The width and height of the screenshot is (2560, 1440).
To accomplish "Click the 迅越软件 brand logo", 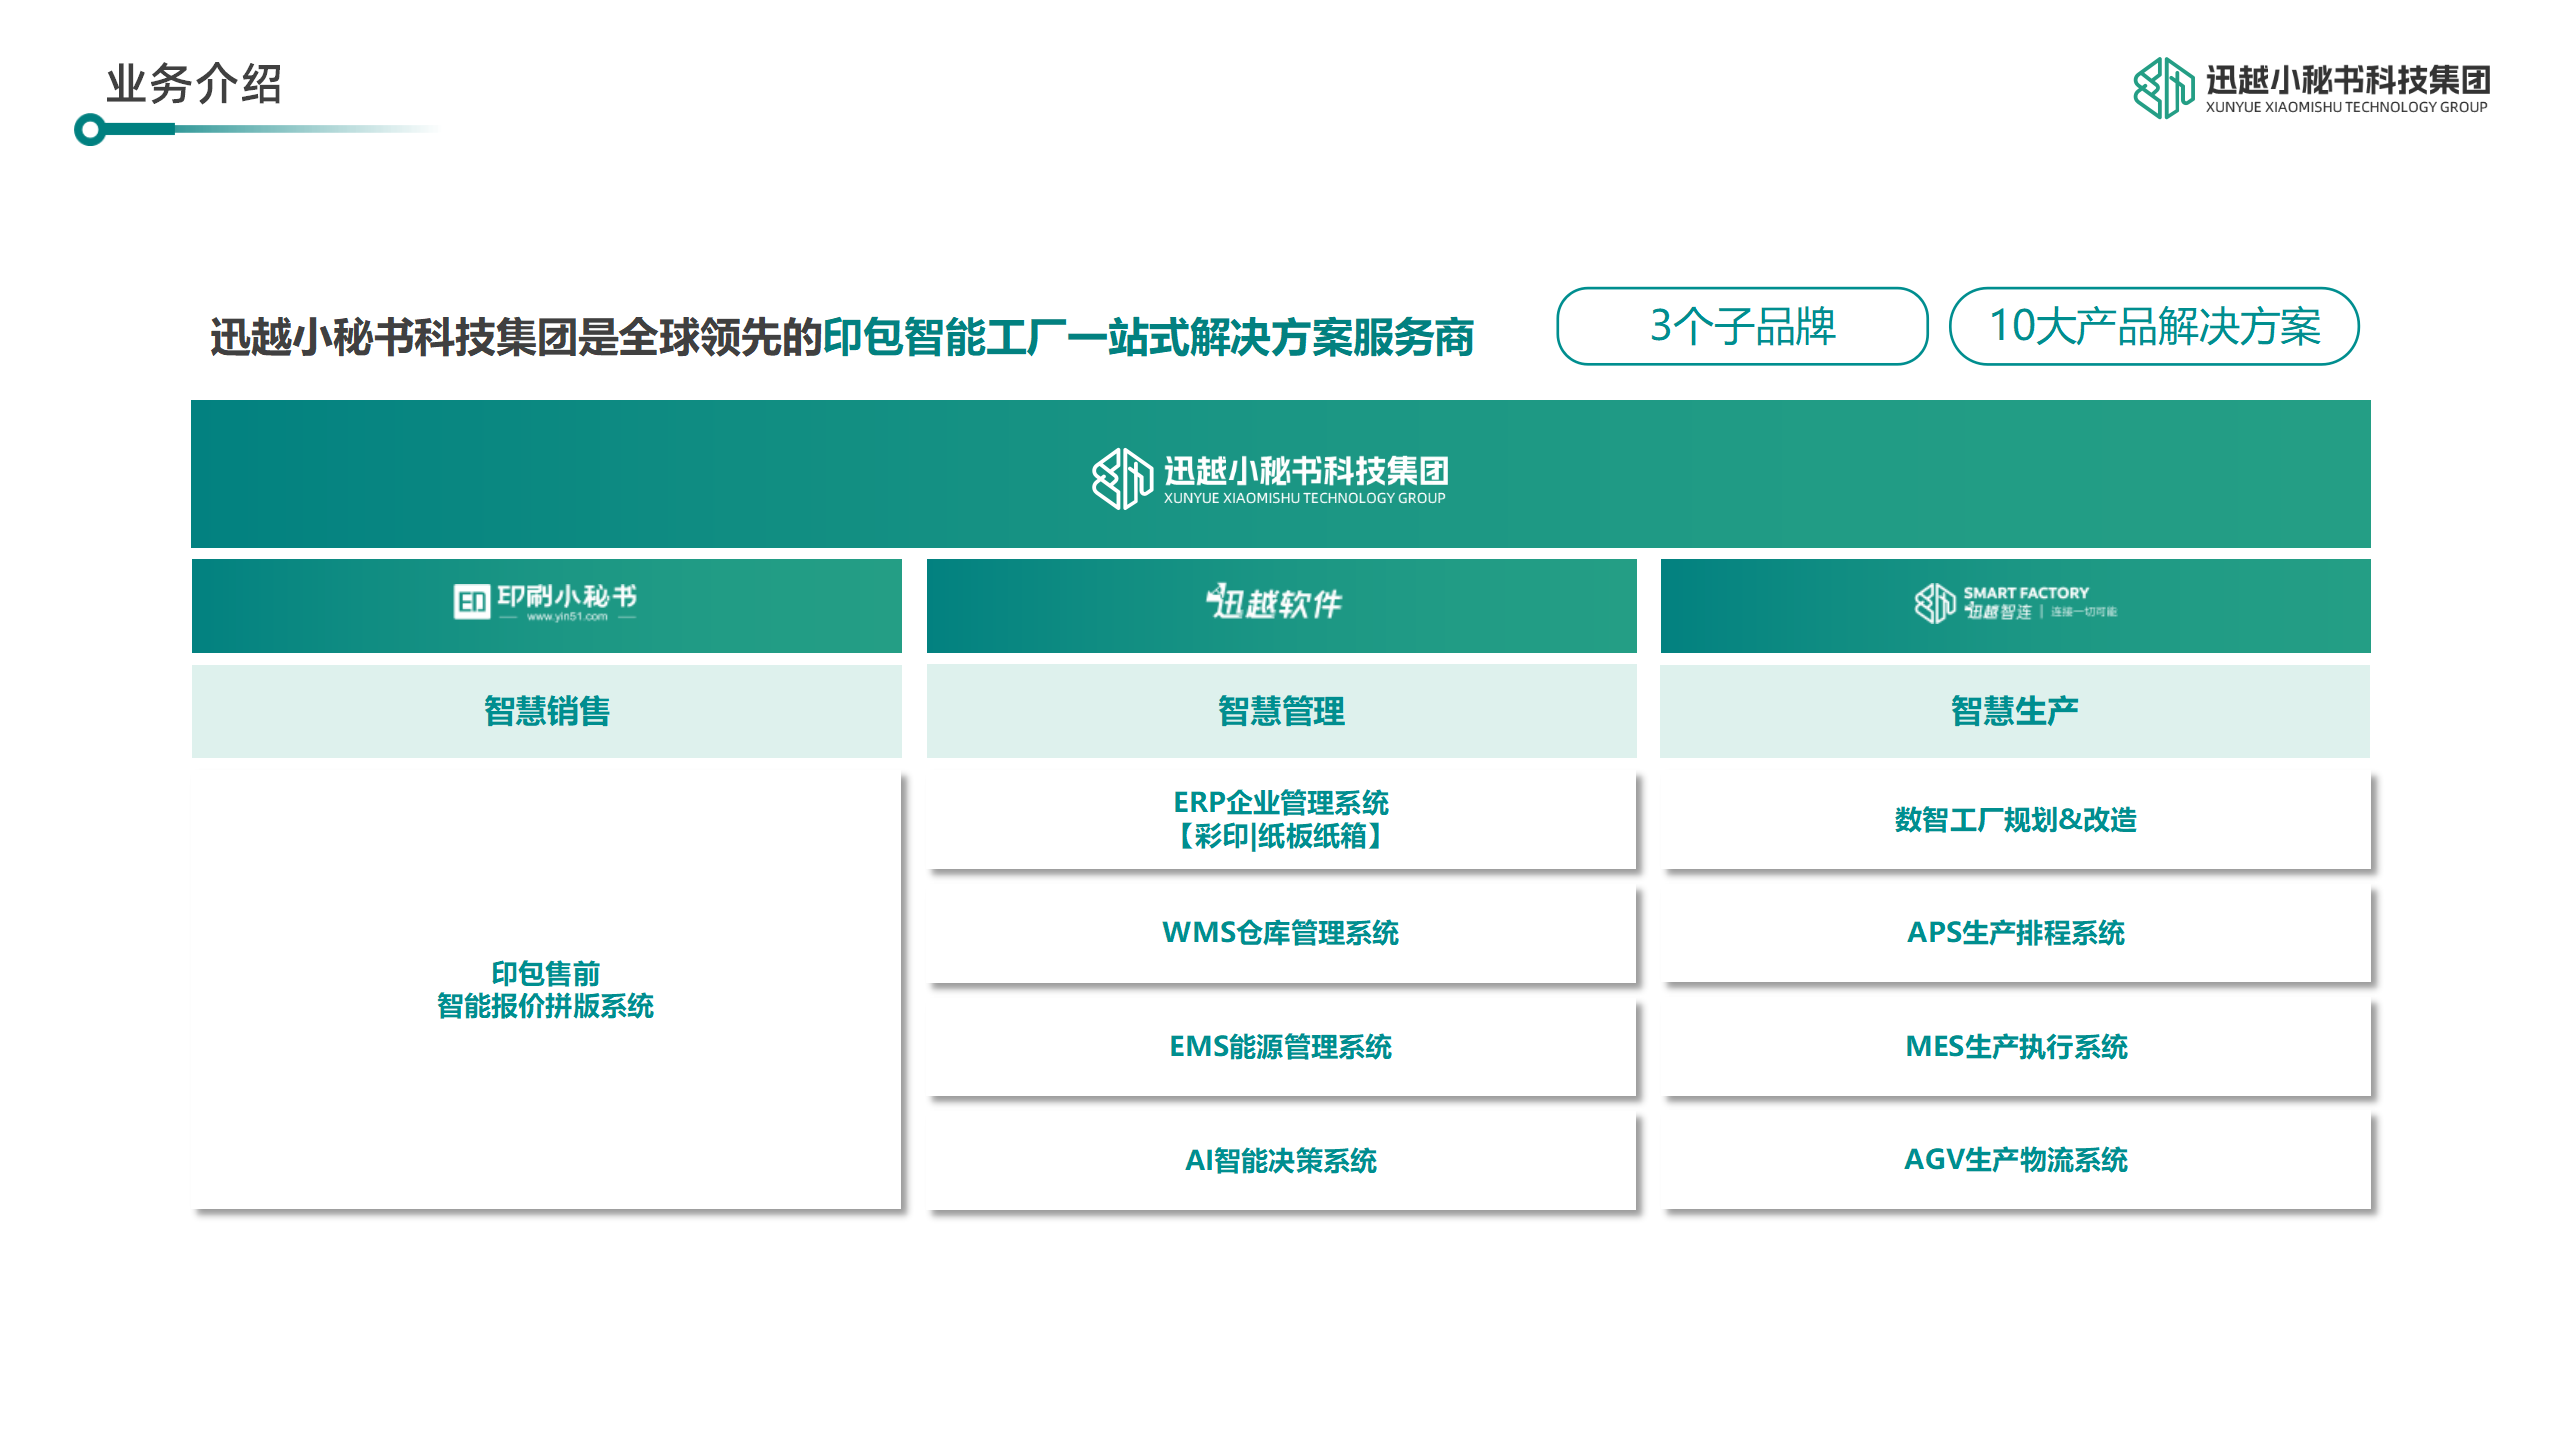I will (x=1275, y=603).
